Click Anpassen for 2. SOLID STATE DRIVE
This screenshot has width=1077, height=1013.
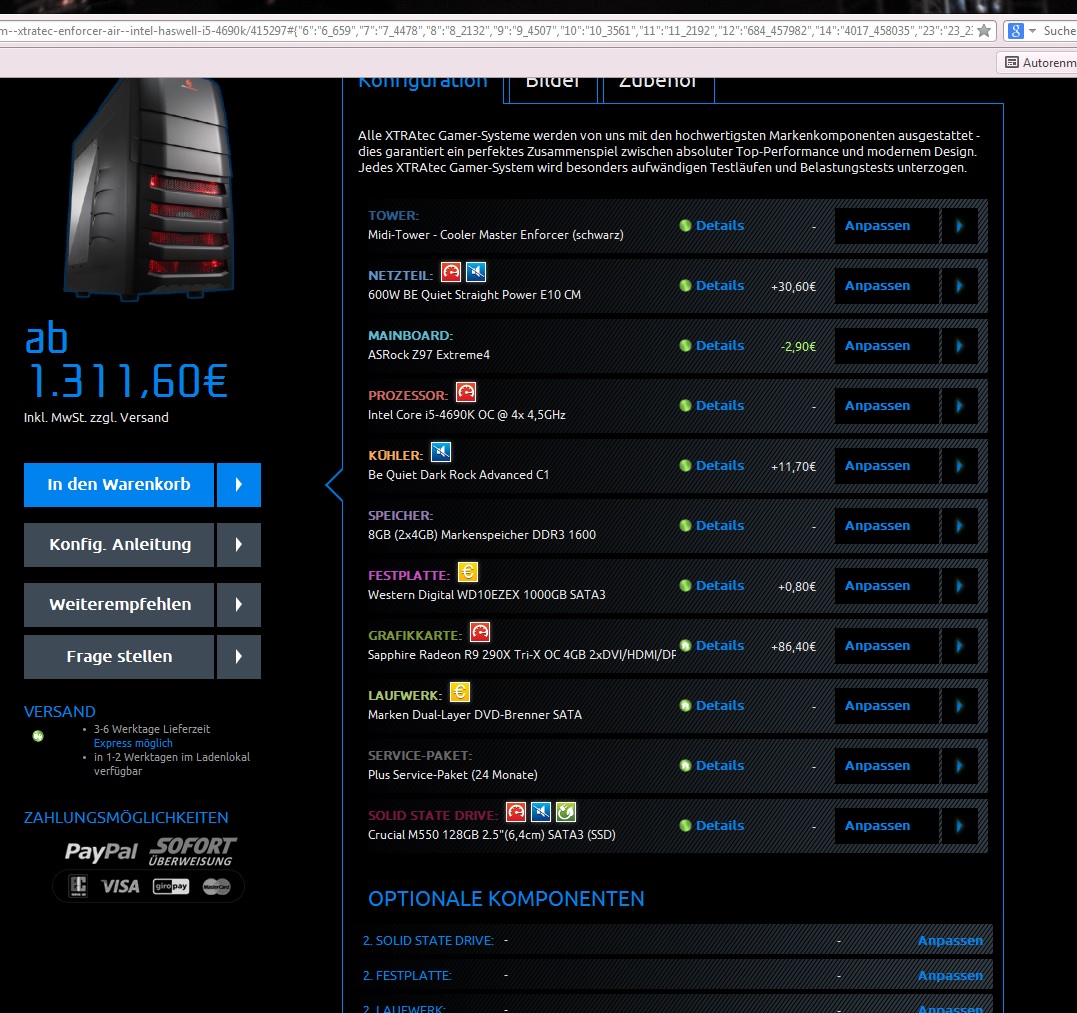951,940
